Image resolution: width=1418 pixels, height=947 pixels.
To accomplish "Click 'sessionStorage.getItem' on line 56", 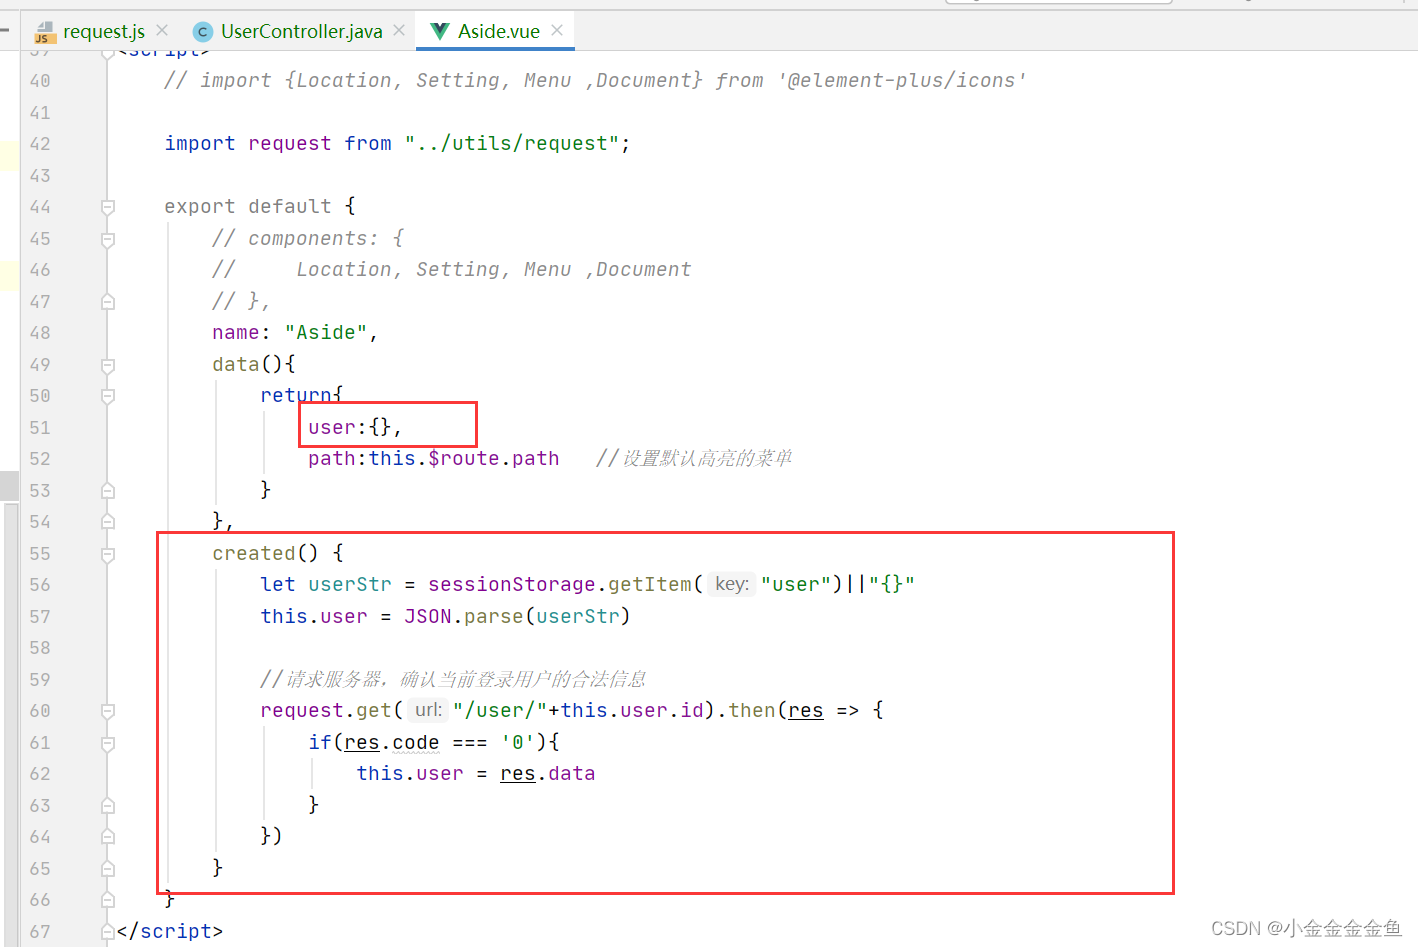I will (560, 585).
